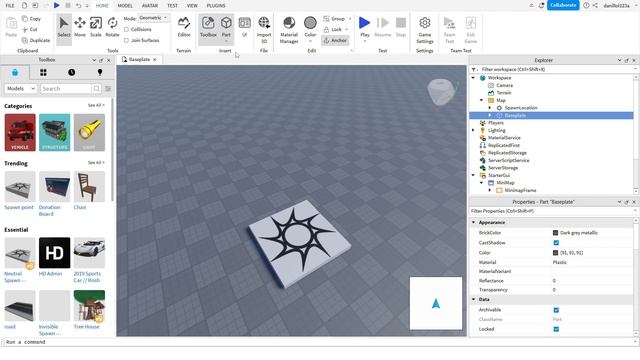Switch to the VIEW ribbon tab
Viewport: 640px width, 360px height.
click(192, 6)
